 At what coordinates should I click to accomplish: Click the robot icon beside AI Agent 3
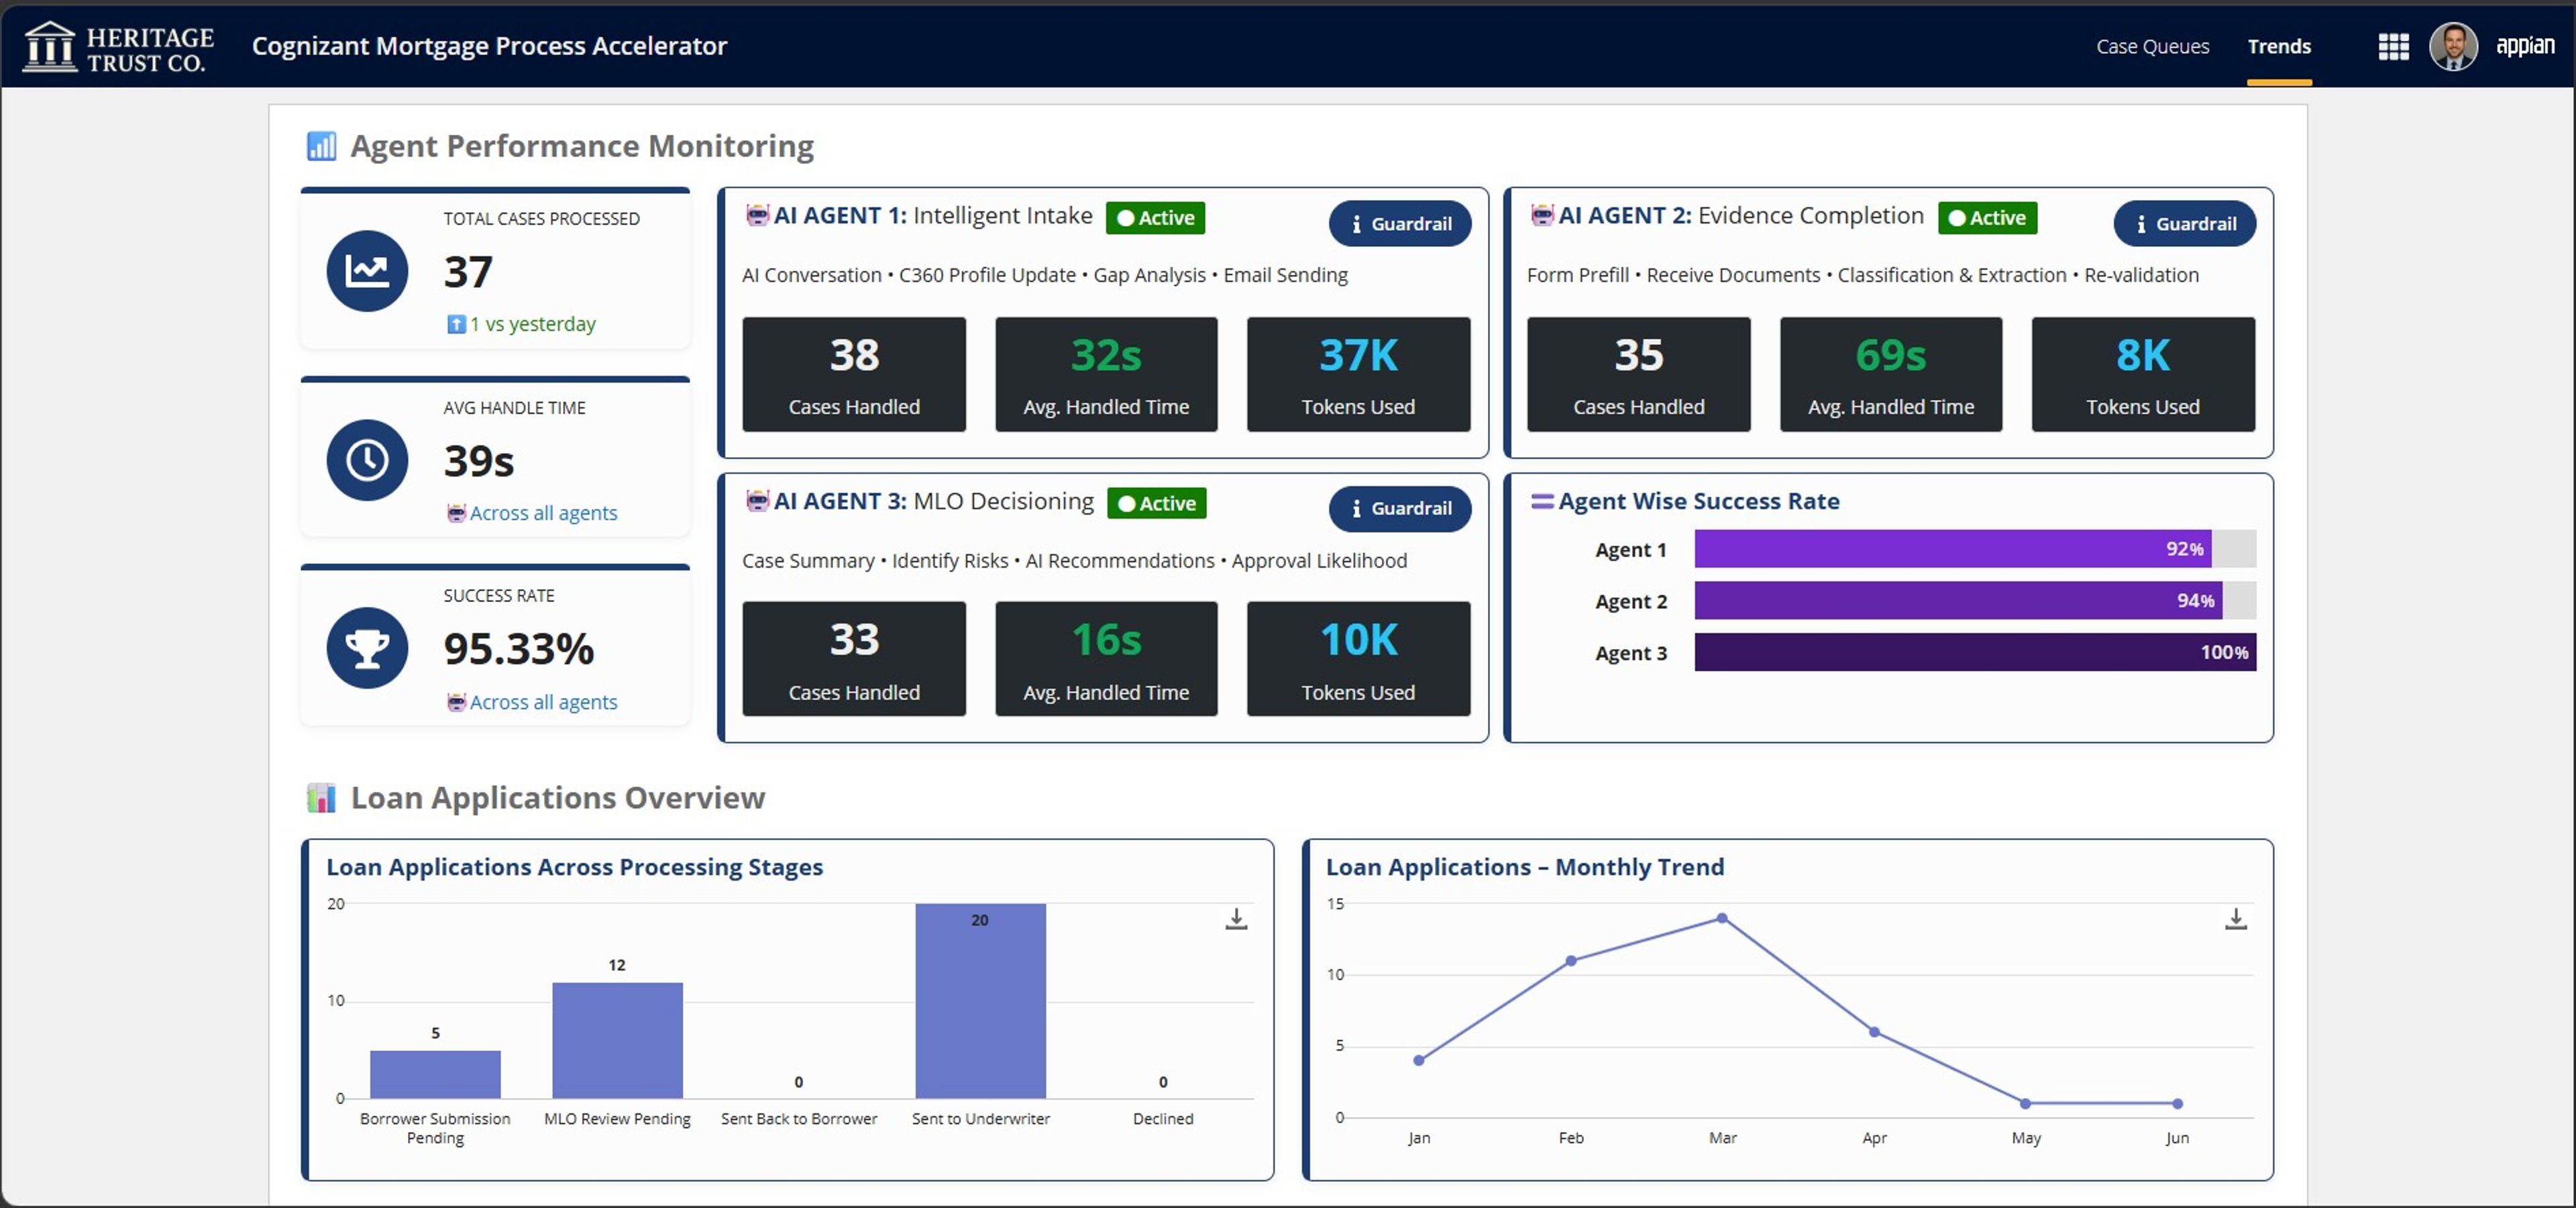point(758,501)
